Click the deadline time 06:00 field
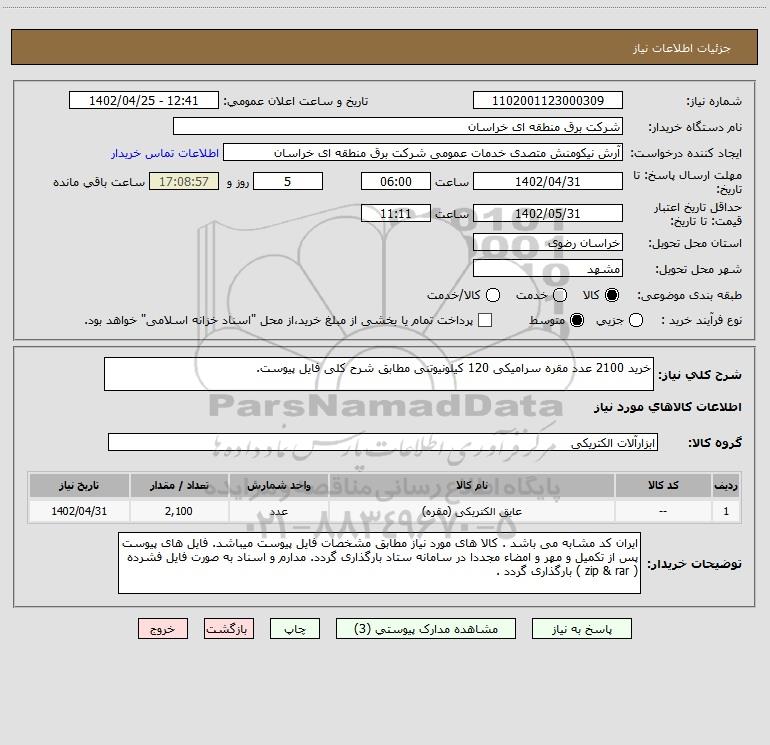770x745 pixels. click(x=396, y=181)
